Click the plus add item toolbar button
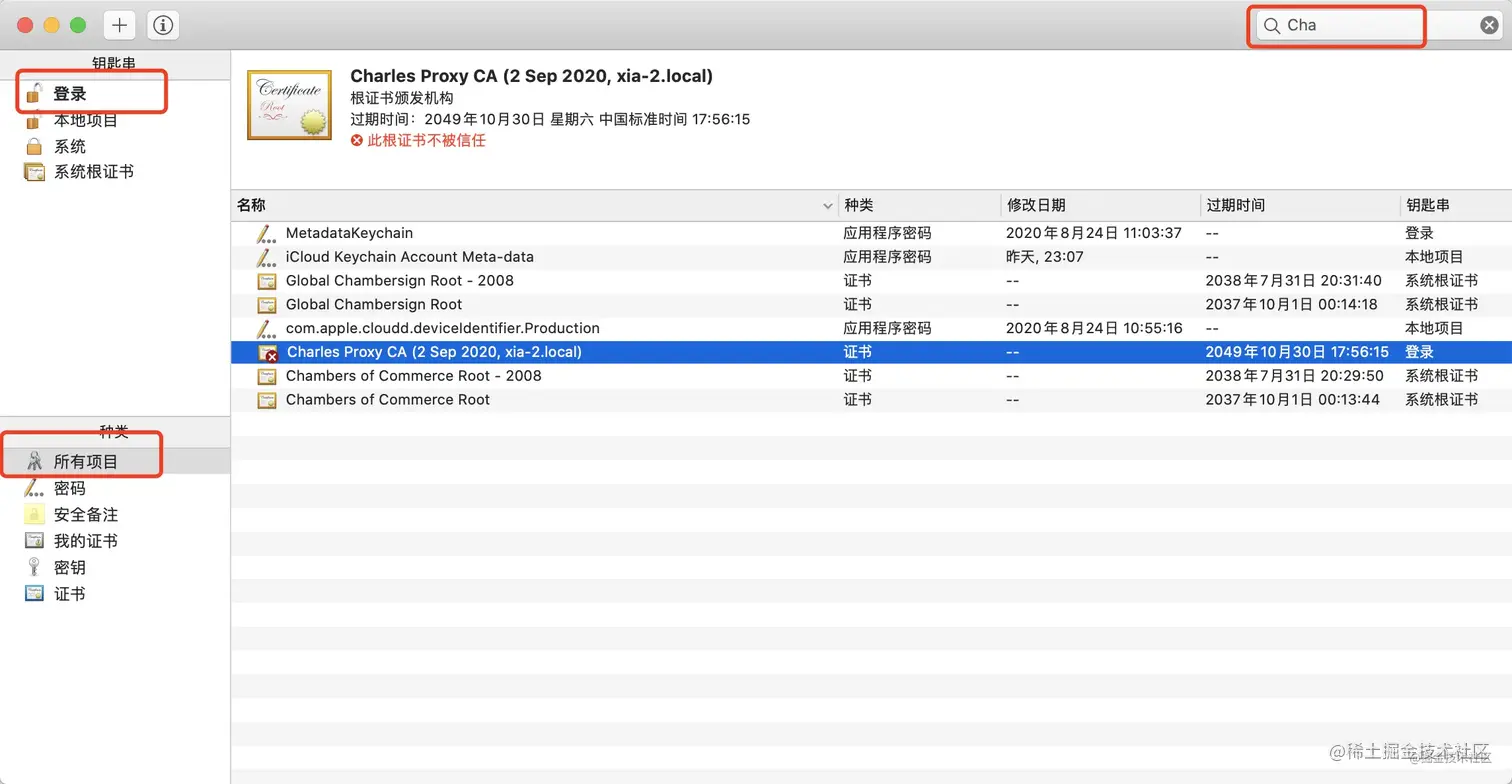Image resolution: width=1512 pixels, height=784 pixels. 119,26
